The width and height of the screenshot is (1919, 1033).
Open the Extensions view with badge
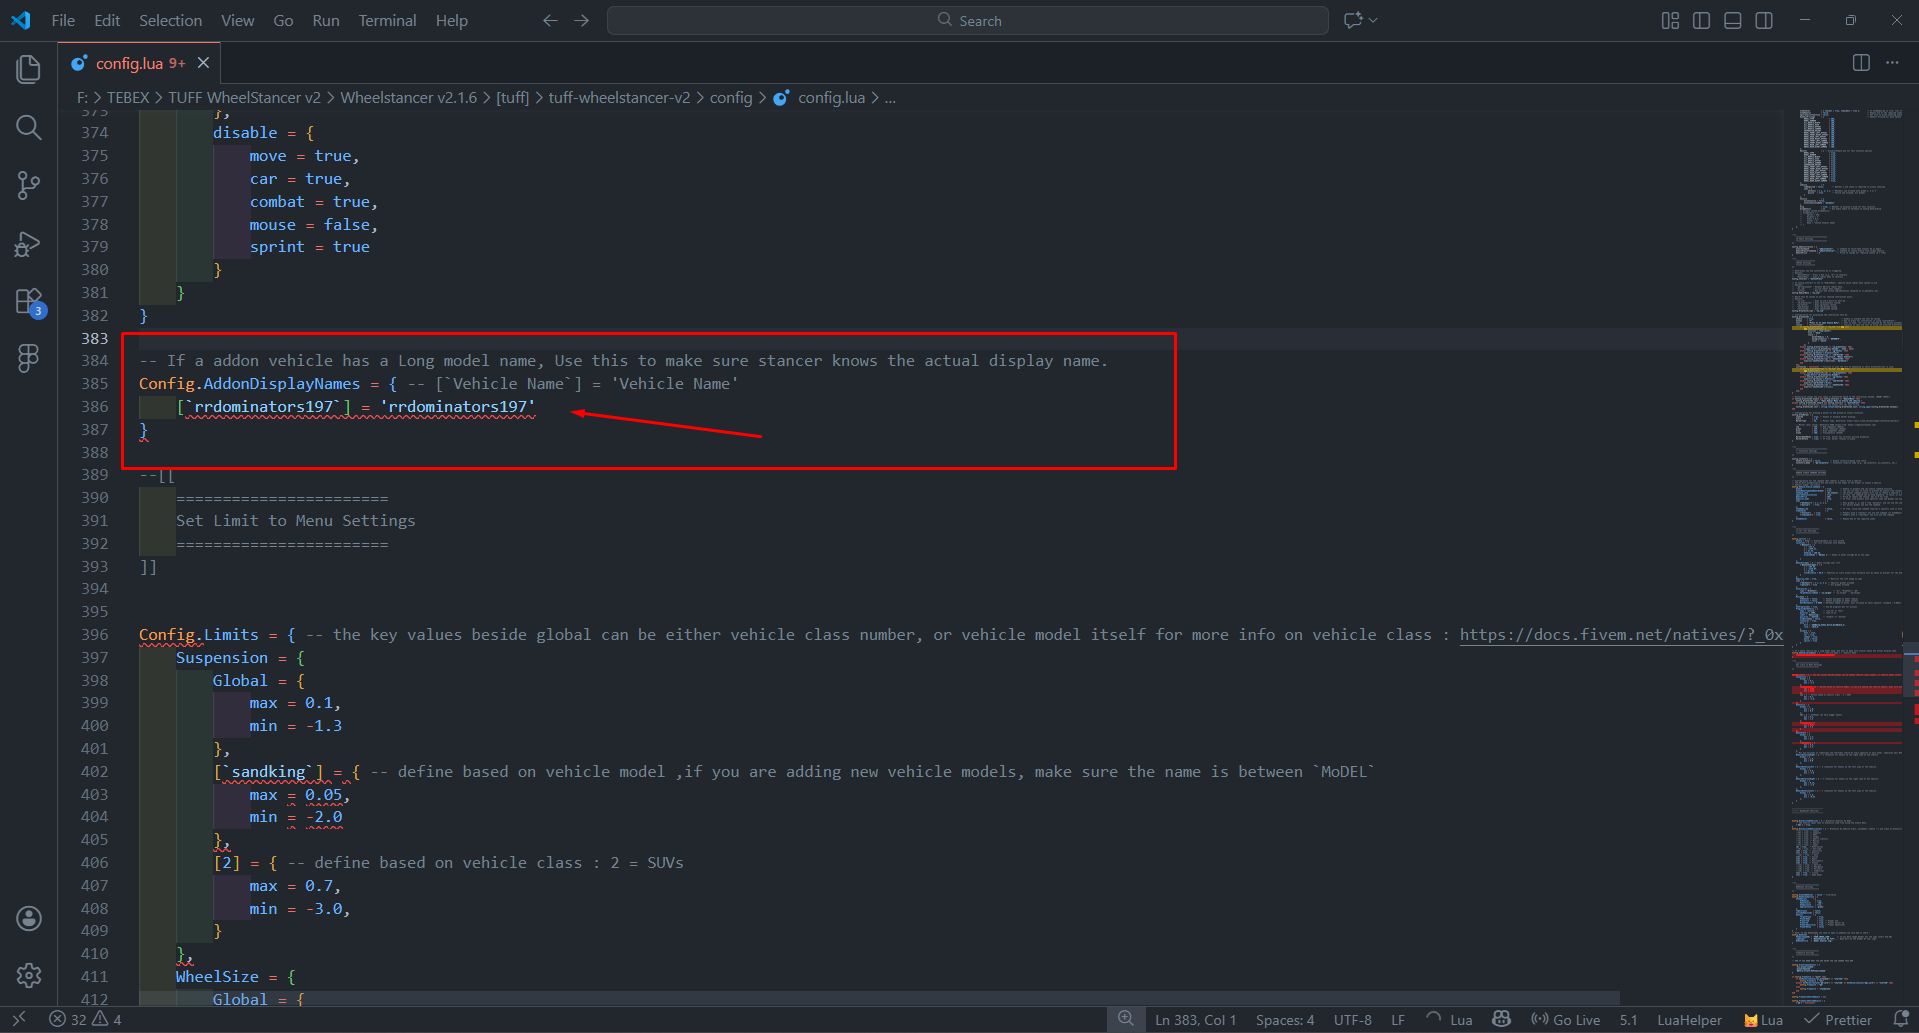point(29,301)
